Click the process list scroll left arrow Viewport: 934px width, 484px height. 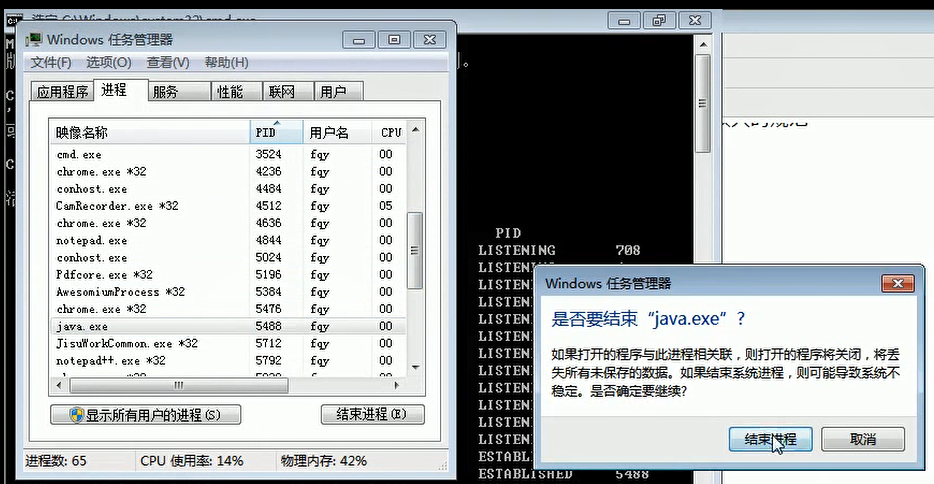point(58,385)
